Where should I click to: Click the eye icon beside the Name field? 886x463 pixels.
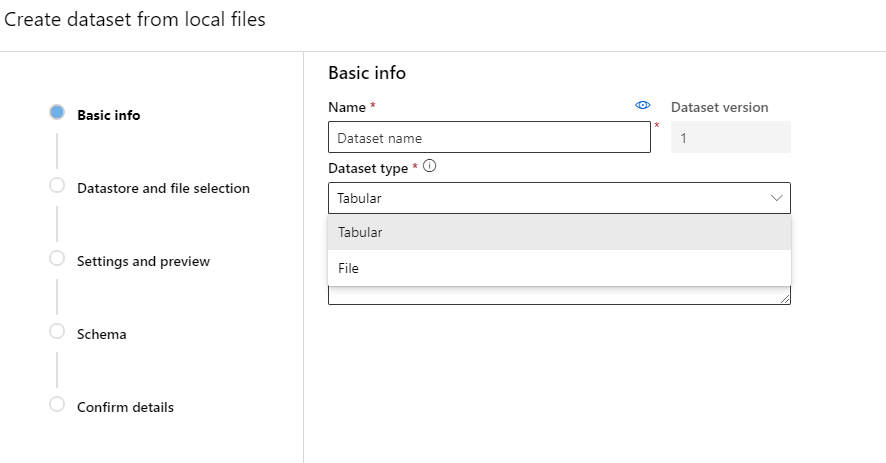(642, 105)
